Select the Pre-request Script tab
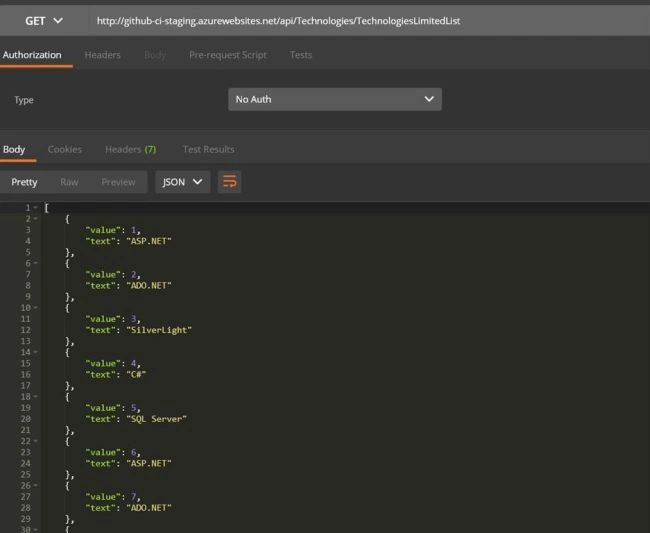The height and width of the screenshot is (533, 650). tap(228, 55)
